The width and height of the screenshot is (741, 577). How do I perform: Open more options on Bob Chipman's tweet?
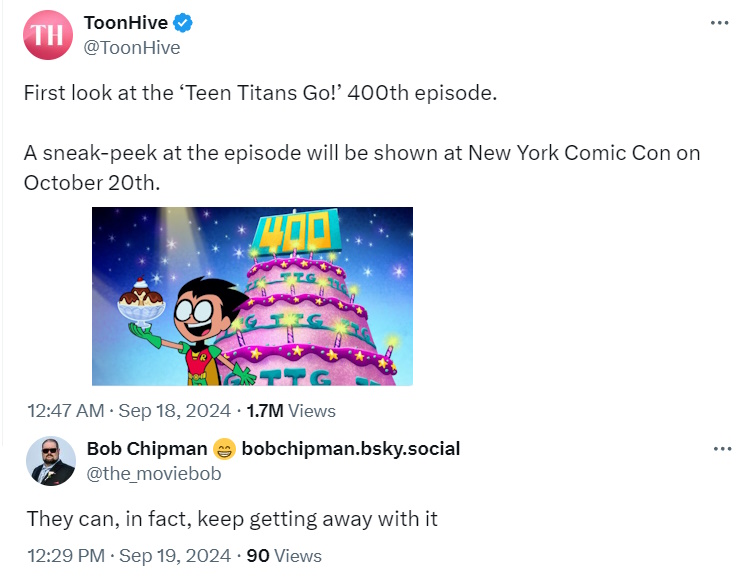point(722,449)
